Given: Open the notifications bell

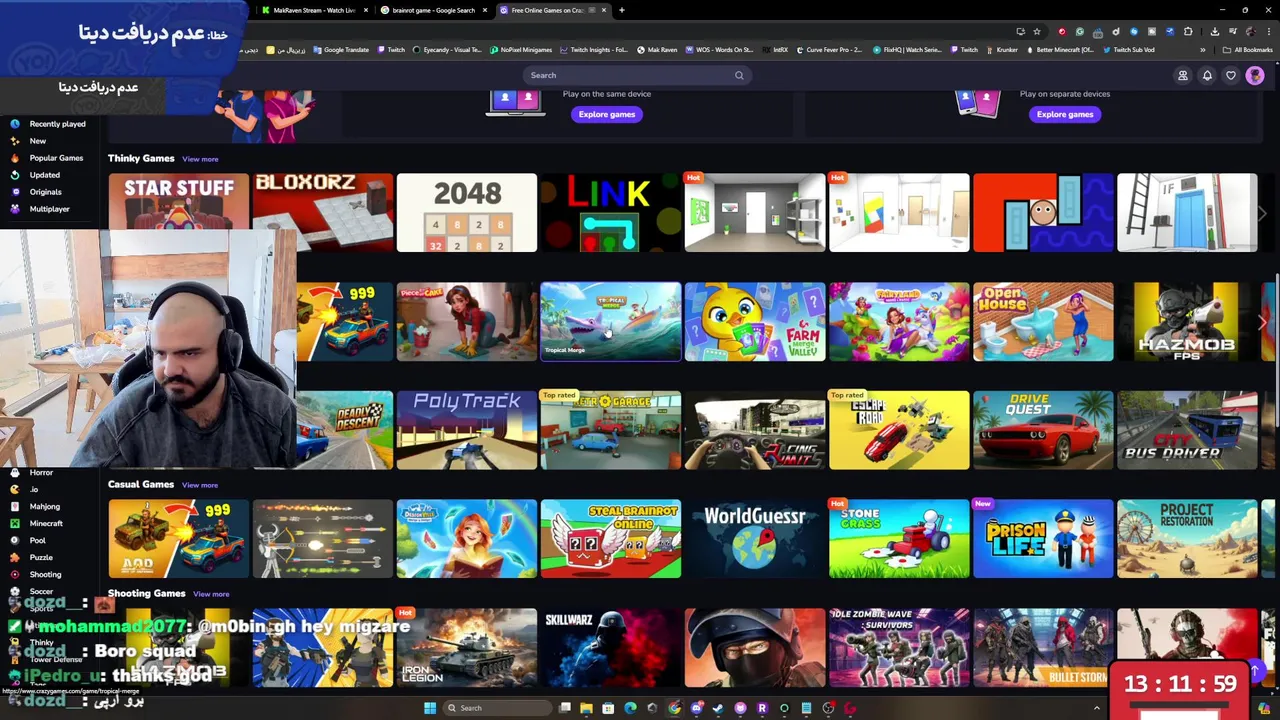Looking at the screenshot, I should pos(1207,75).
